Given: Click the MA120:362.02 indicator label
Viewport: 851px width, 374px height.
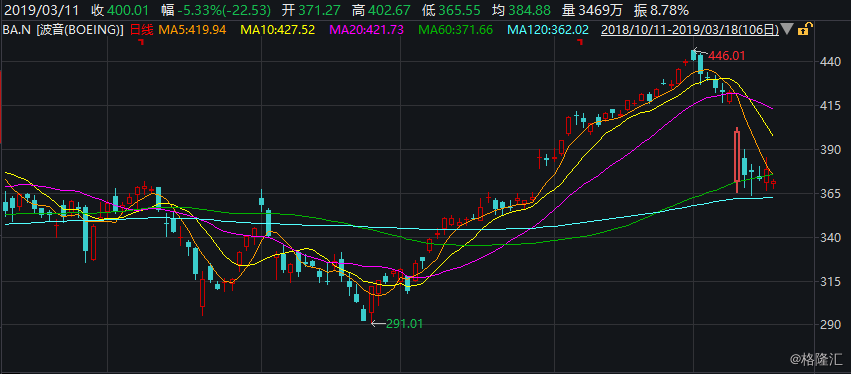Looking at the screenshot, I should click(x=548, y=30).
